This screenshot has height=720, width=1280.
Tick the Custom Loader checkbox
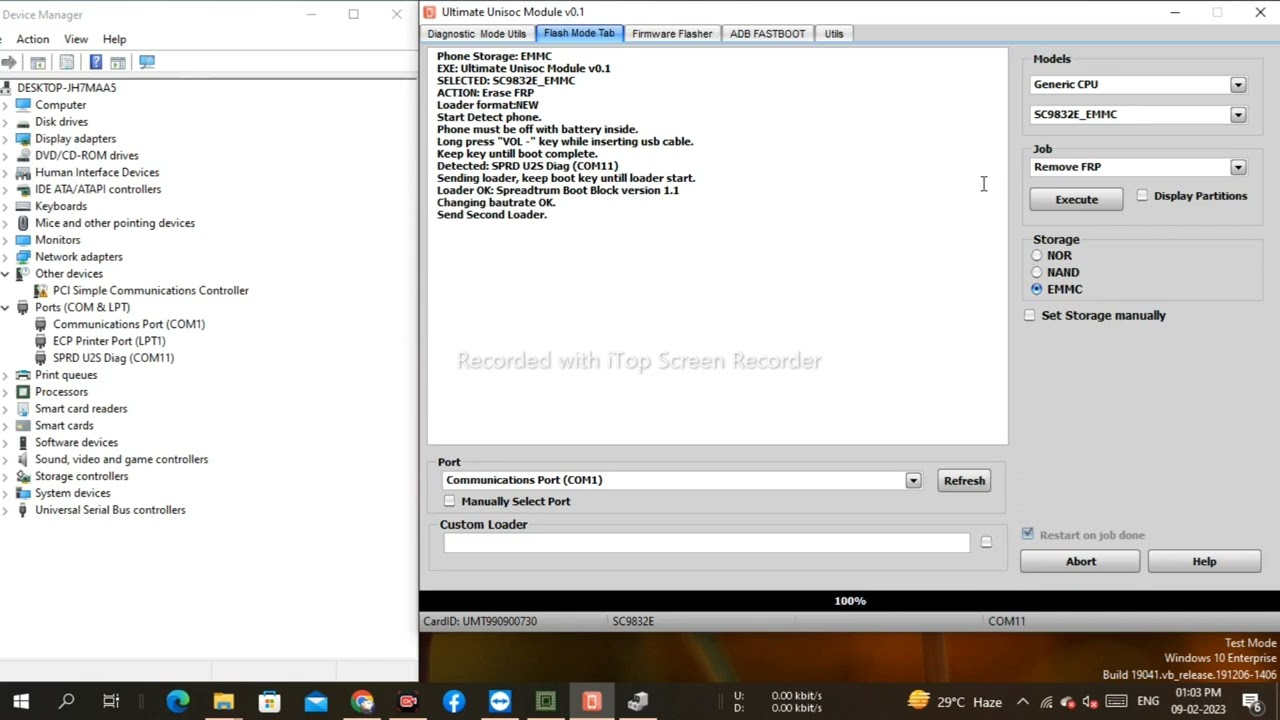(x=986, y=542)
